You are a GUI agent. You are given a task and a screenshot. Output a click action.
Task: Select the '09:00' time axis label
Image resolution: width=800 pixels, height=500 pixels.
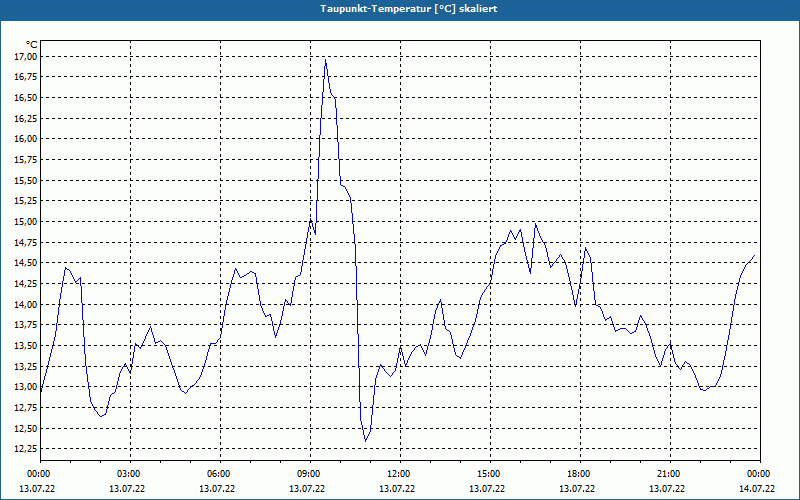tap(310, 474)
